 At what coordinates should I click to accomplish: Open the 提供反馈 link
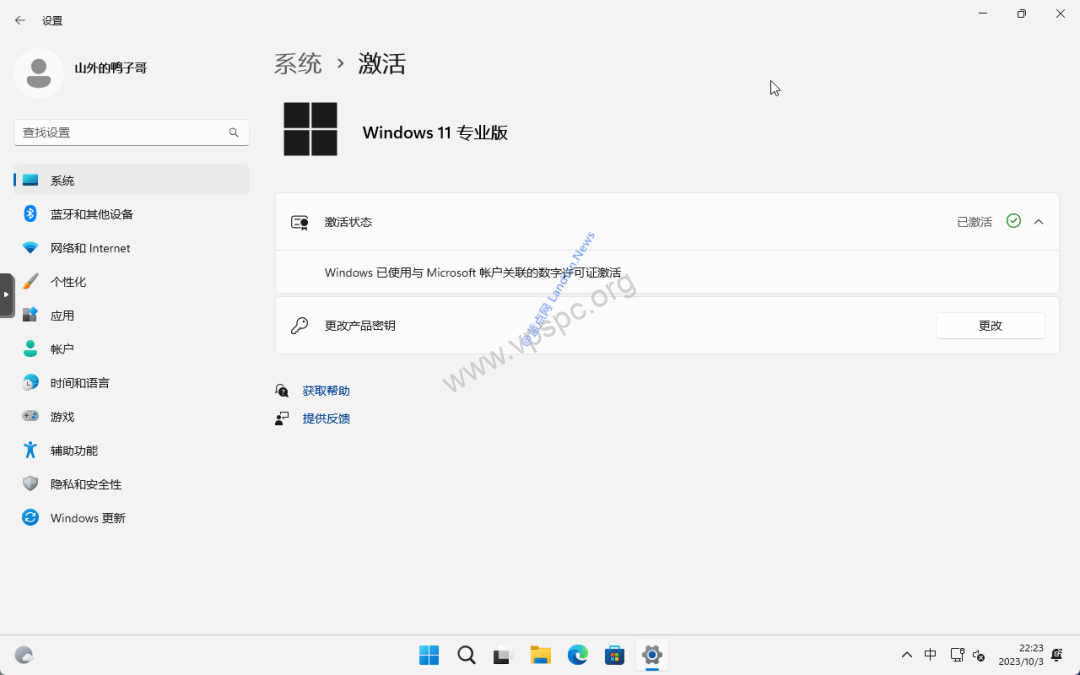tap(326, 418)
